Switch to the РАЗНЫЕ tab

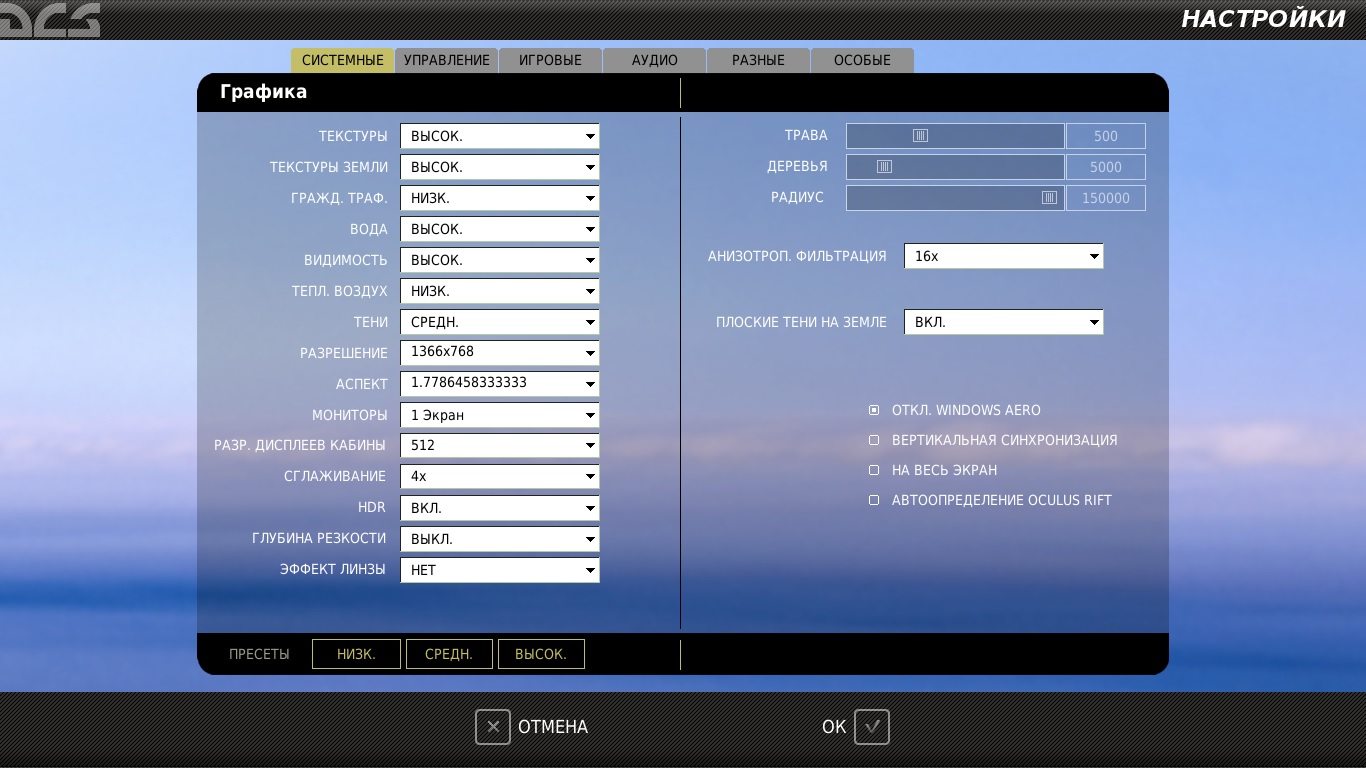pos(758,60)
